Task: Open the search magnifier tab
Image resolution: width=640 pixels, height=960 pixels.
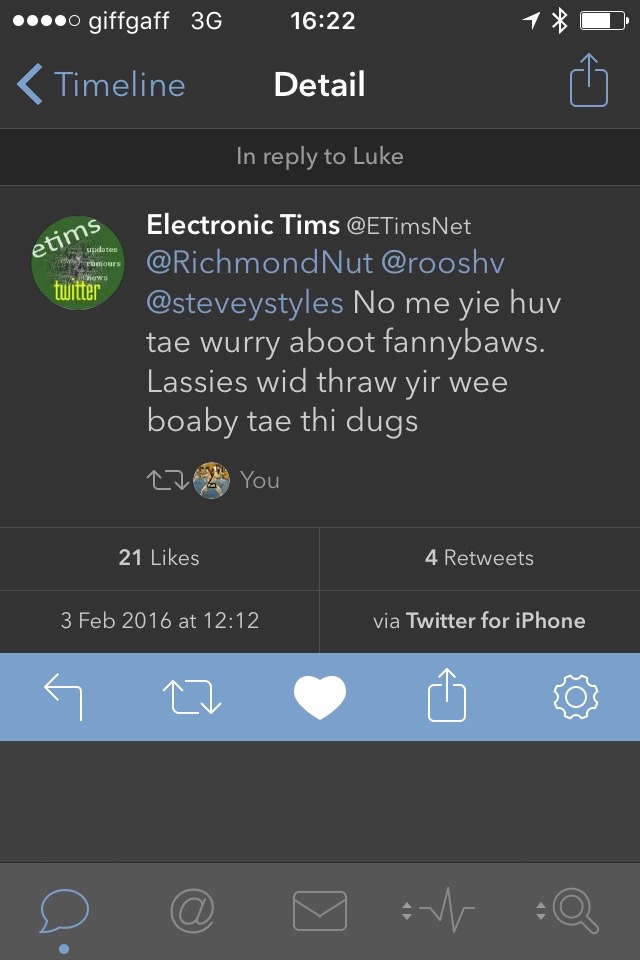Action: click(565, 911)
